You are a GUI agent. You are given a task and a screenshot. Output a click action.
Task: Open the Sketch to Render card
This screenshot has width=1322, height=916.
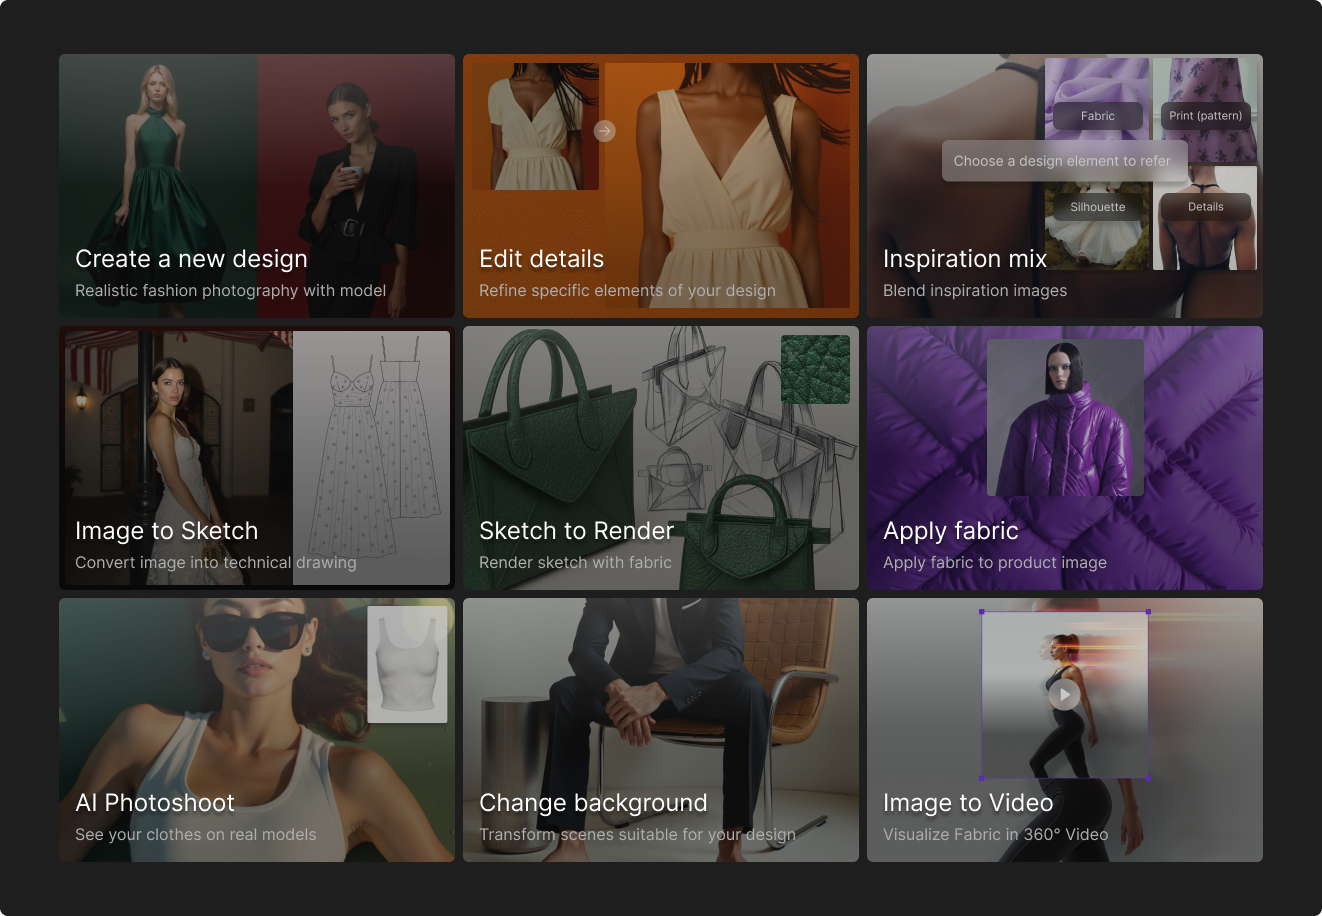coord(661,458)
